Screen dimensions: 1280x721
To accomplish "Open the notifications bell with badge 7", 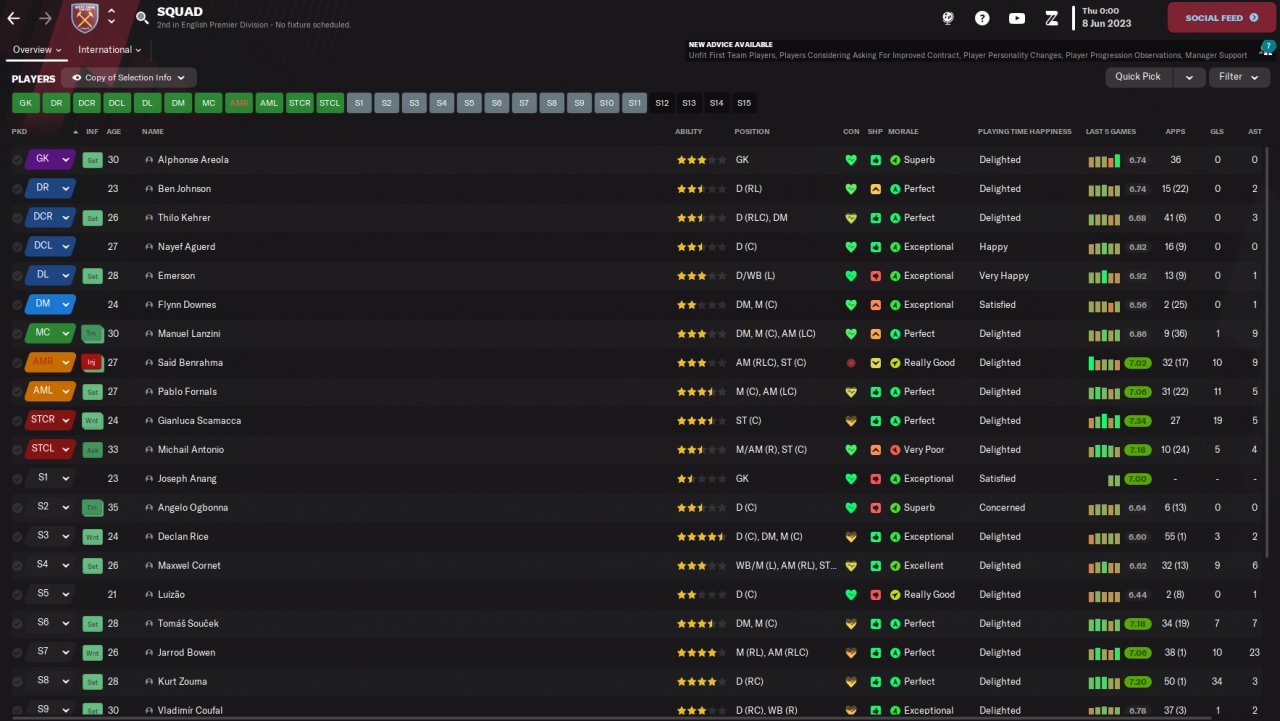I will click(x=1267, y=49).
